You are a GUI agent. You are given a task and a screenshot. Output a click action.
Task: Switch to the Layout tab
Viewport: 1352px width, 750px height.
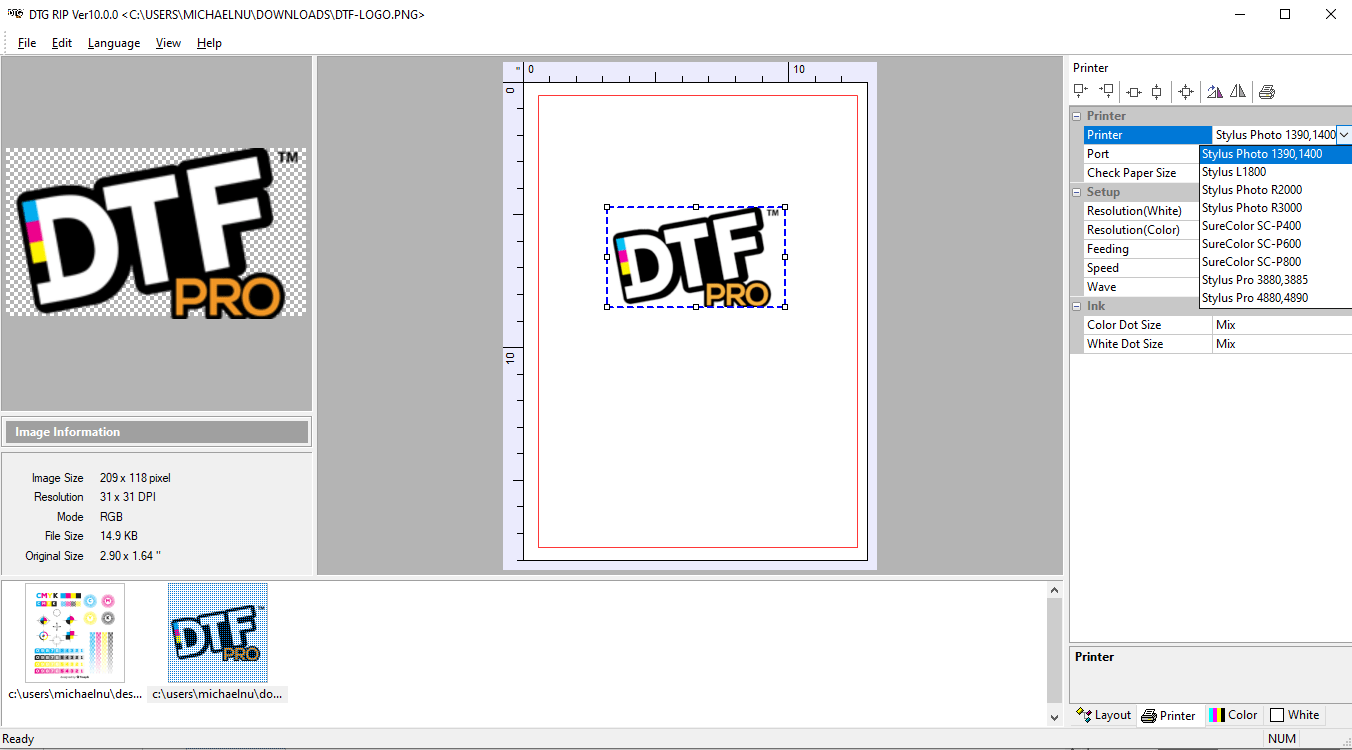point(1103,715)
